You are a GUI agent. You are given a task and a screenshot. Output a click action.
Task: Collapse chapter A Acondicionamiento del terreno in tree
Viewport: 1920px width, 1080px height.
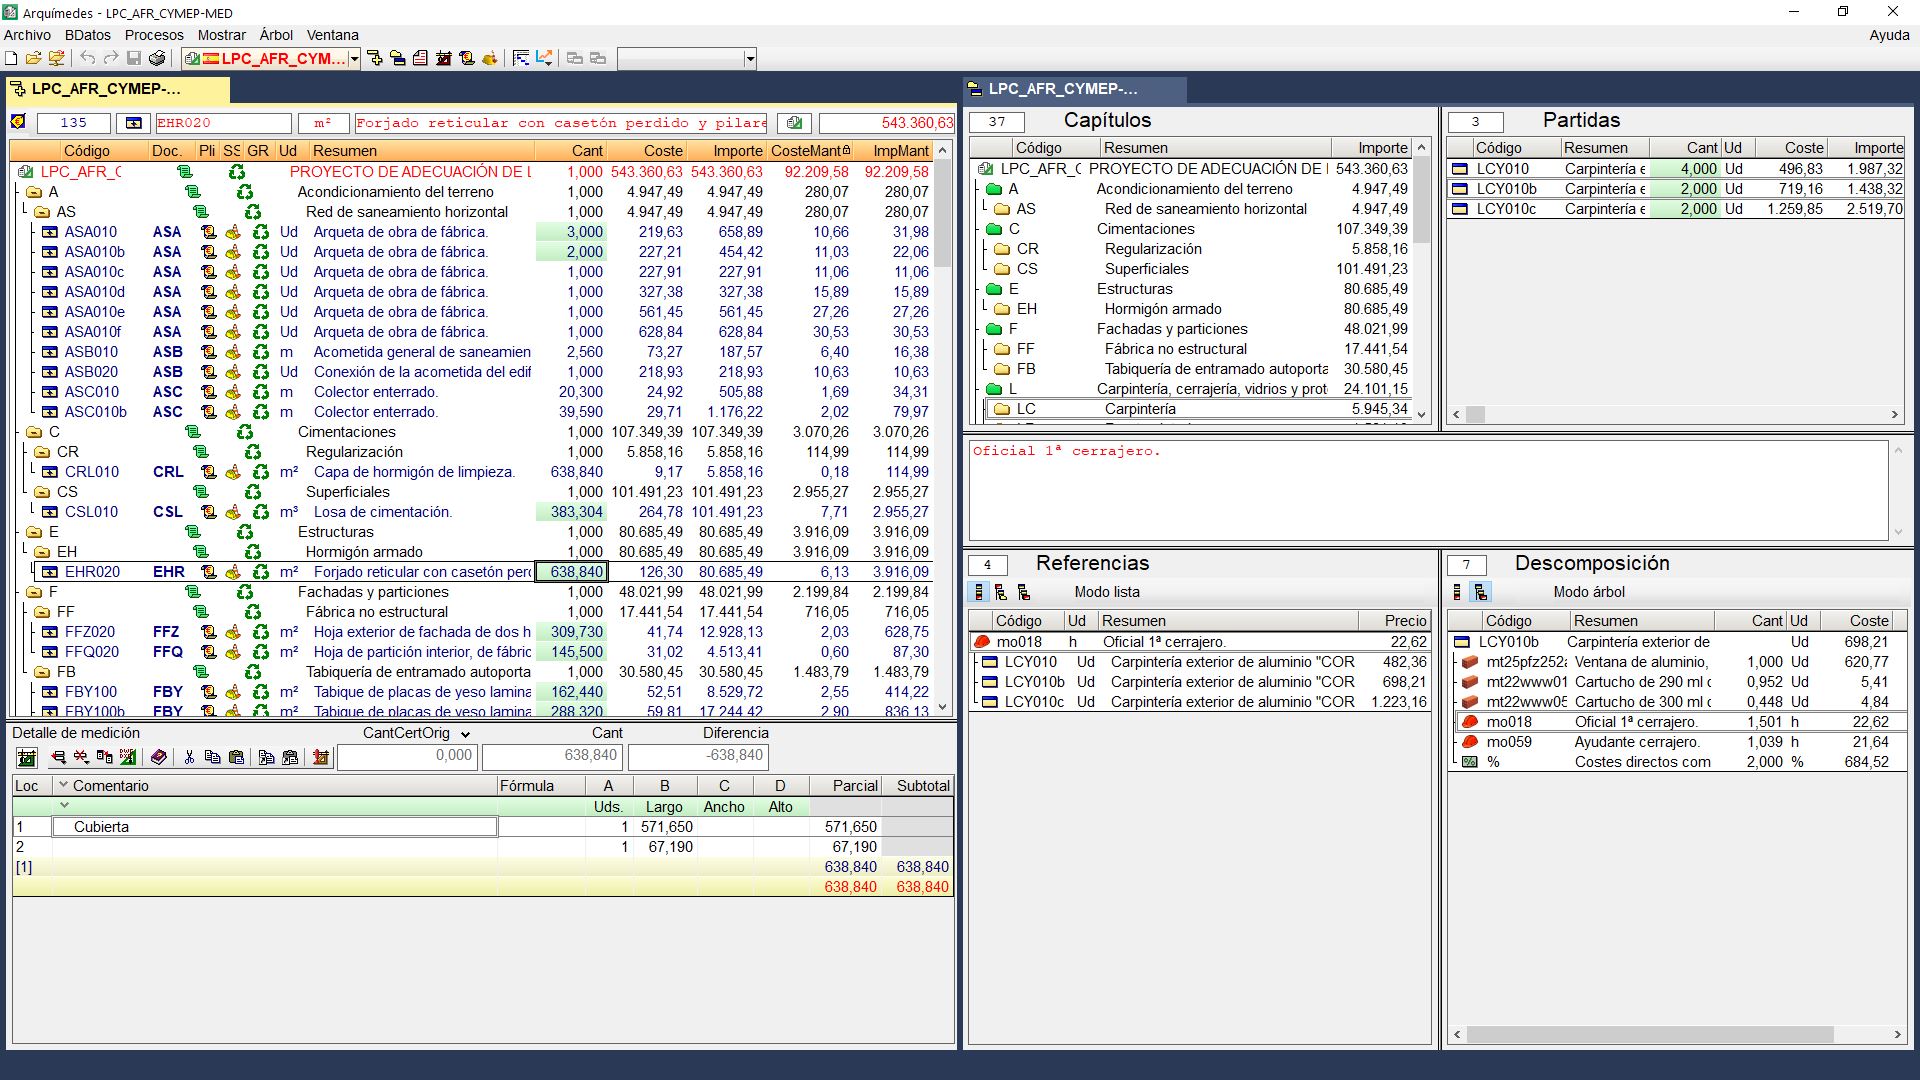click(x=33, y=192)
